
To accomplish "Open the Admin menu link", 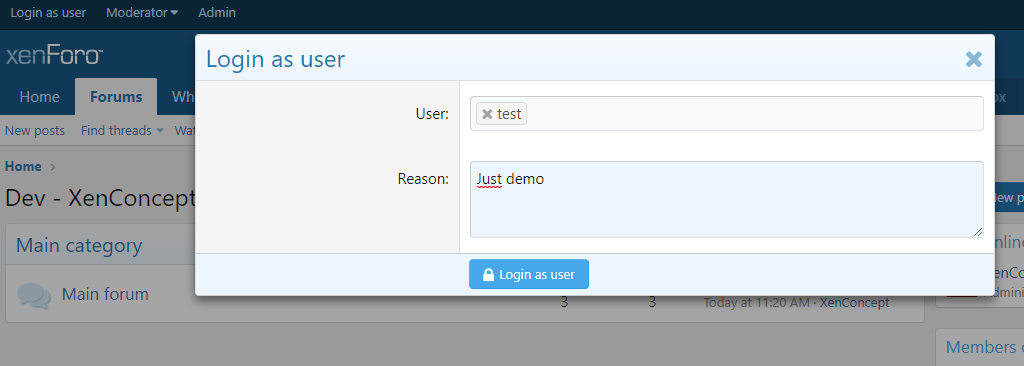I will [217, 12].
